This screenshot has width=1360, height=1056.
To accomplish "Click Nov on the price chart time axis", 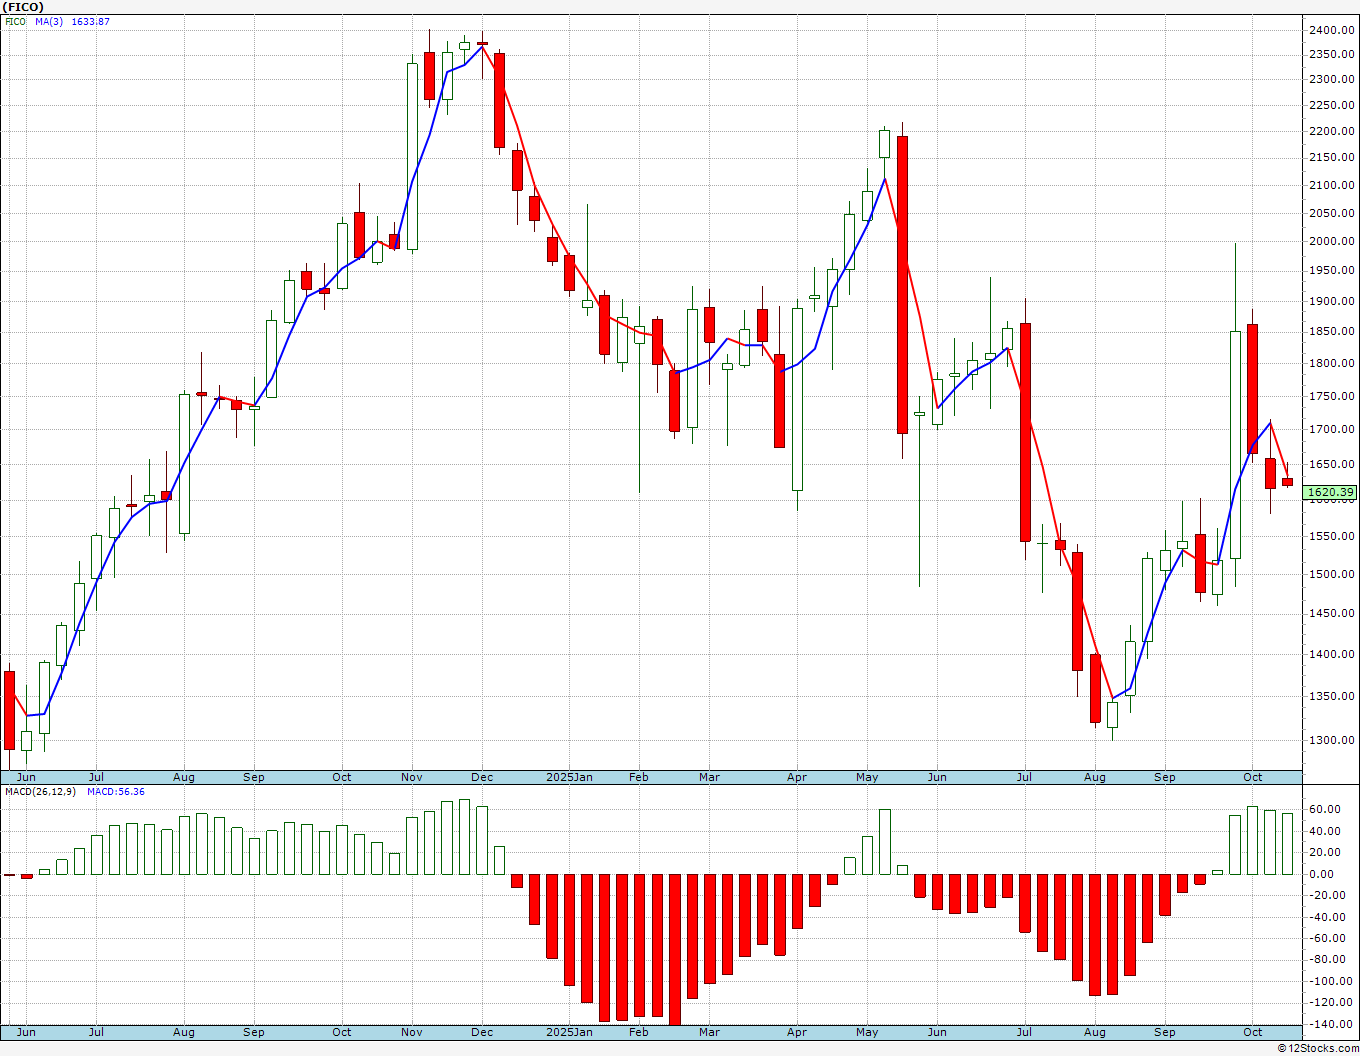I will click(x=411, y=777).
